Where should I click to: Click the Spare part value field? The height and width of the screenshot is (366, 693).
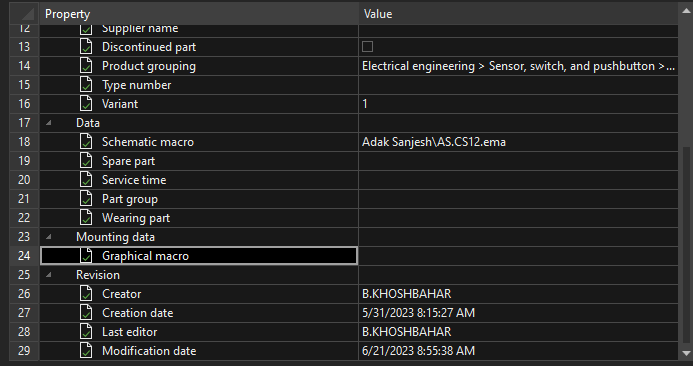(x=518, y=161)
